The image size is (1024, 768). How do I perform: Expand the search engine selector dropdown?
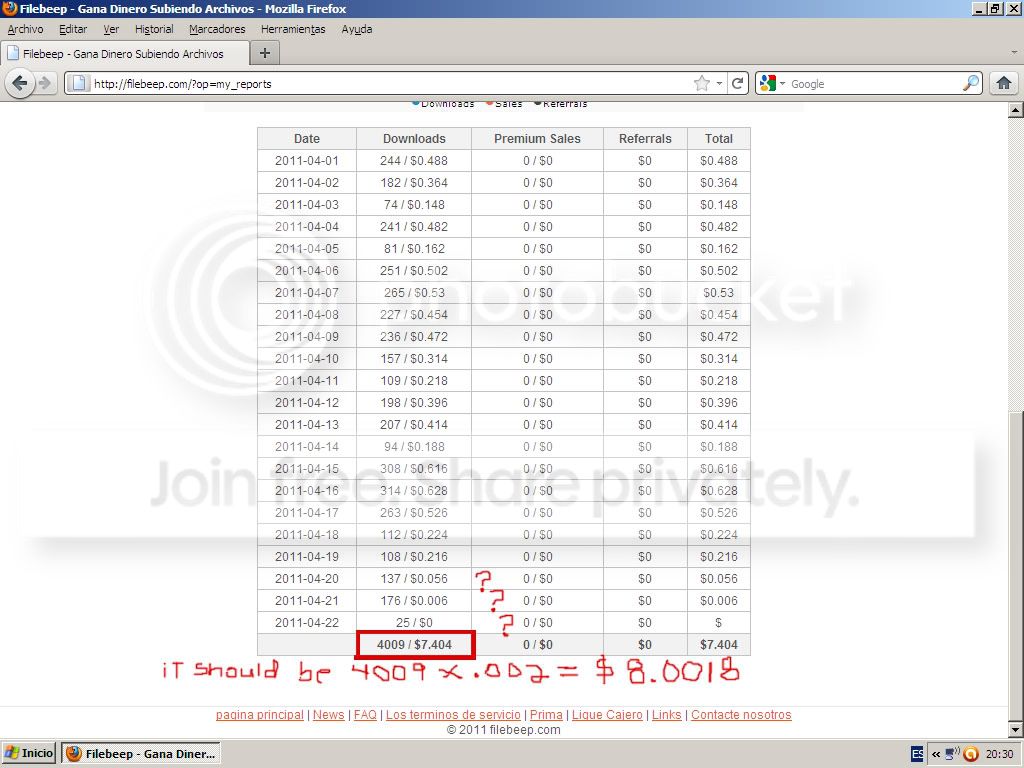[782, 84]
